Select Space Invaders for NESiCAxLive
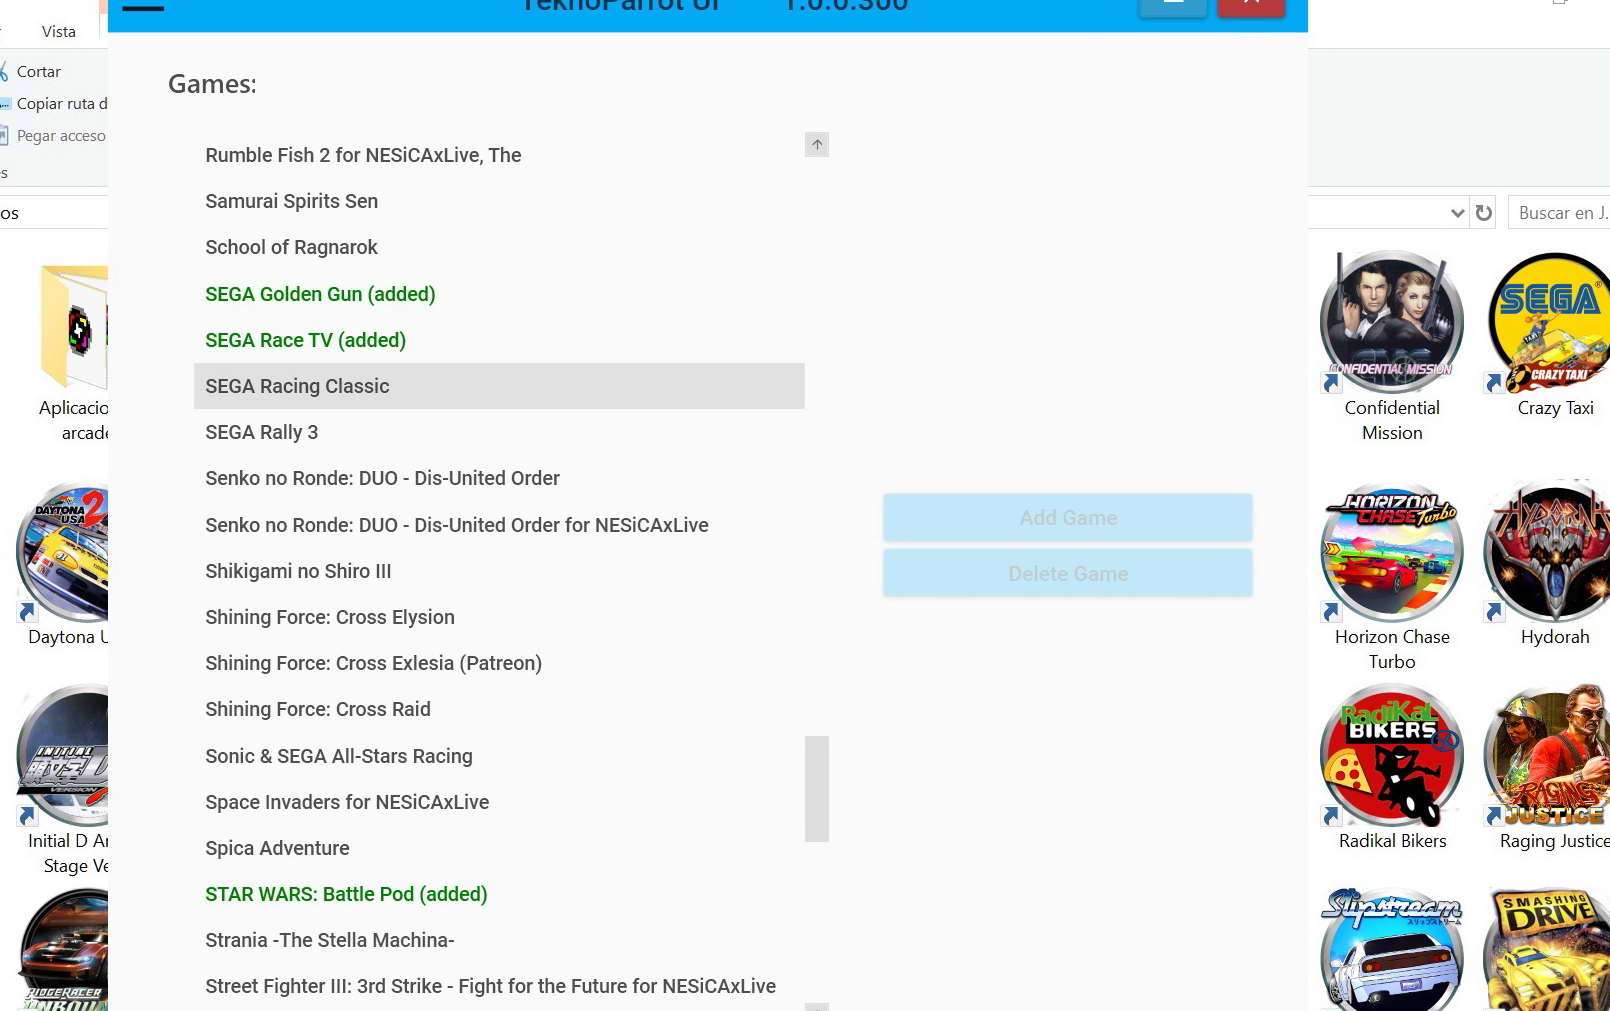The height and width of the screenshot is (1011, 1610). click(499, 802)
